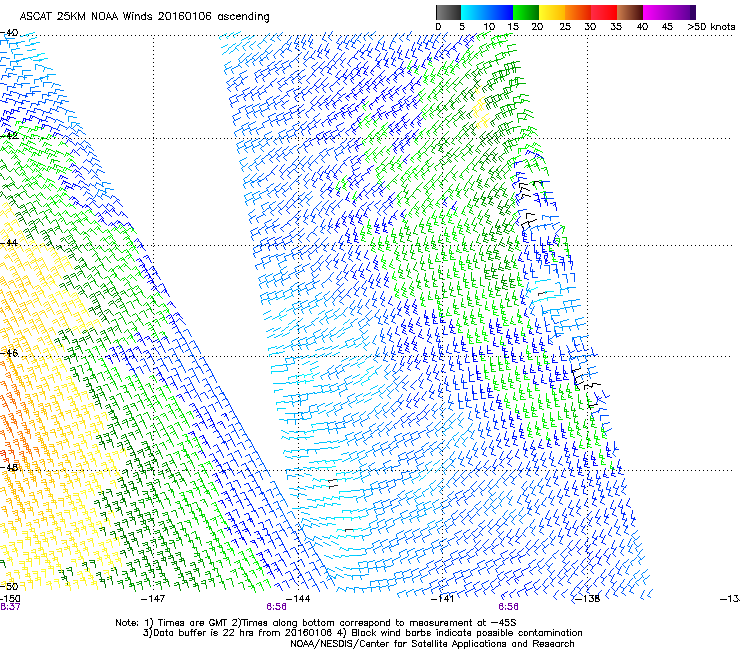Click the 6:58 time label near -141
This screenshot has width=740, height=650.
pos(508,607)
